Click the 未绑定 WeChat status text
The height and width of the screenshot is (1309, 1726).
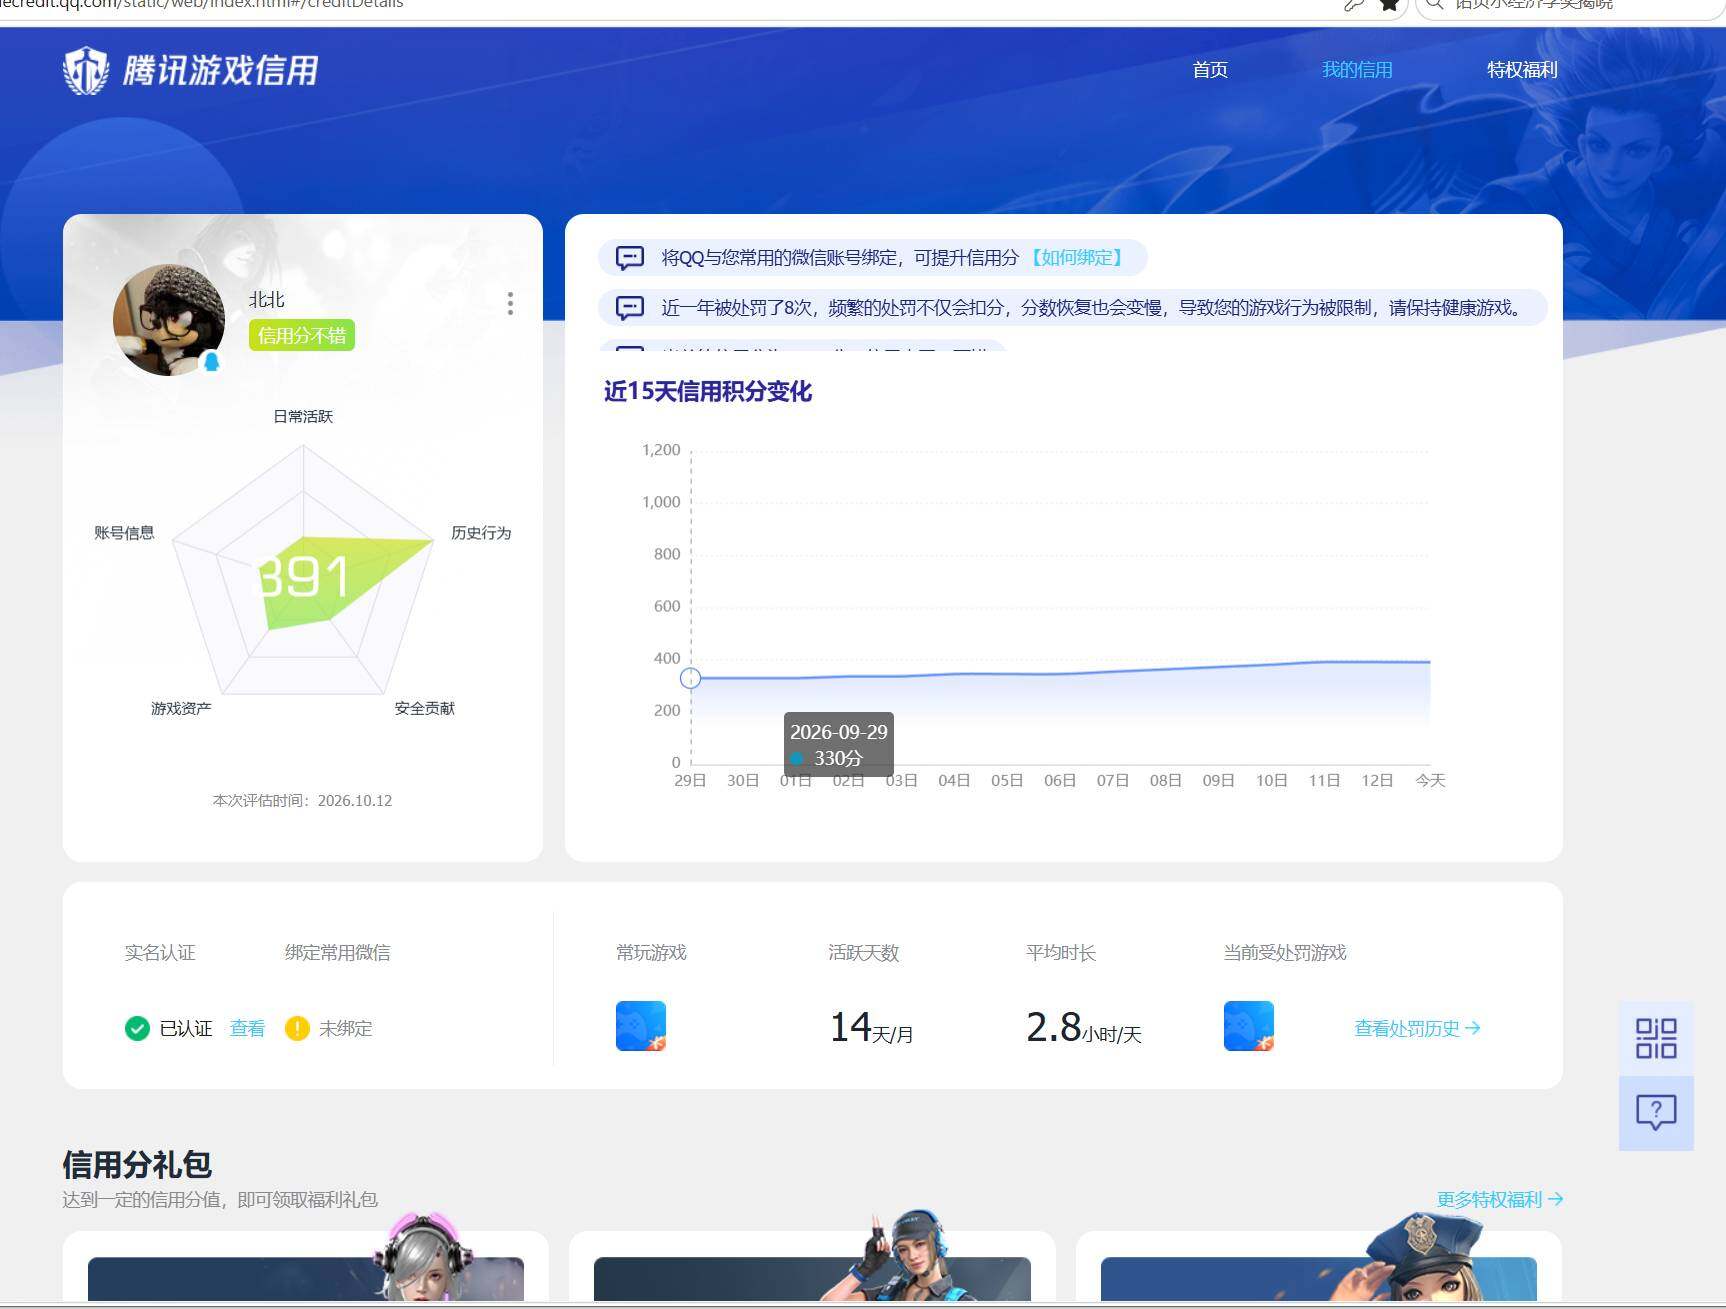click(x=345, y=1028)
